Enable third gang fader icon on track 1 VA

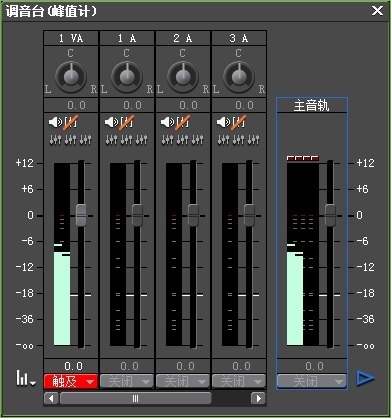click(86, 140)
